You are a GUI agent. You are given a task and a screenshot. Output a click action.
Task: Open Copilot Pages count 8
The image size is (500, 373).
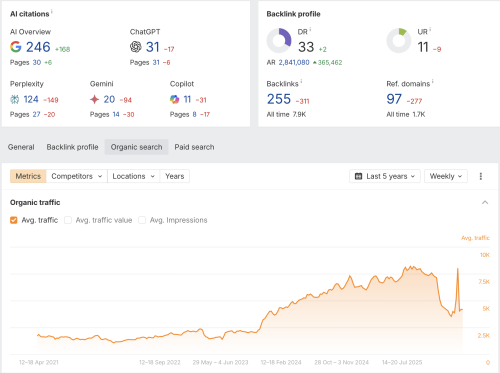(194, 114)
